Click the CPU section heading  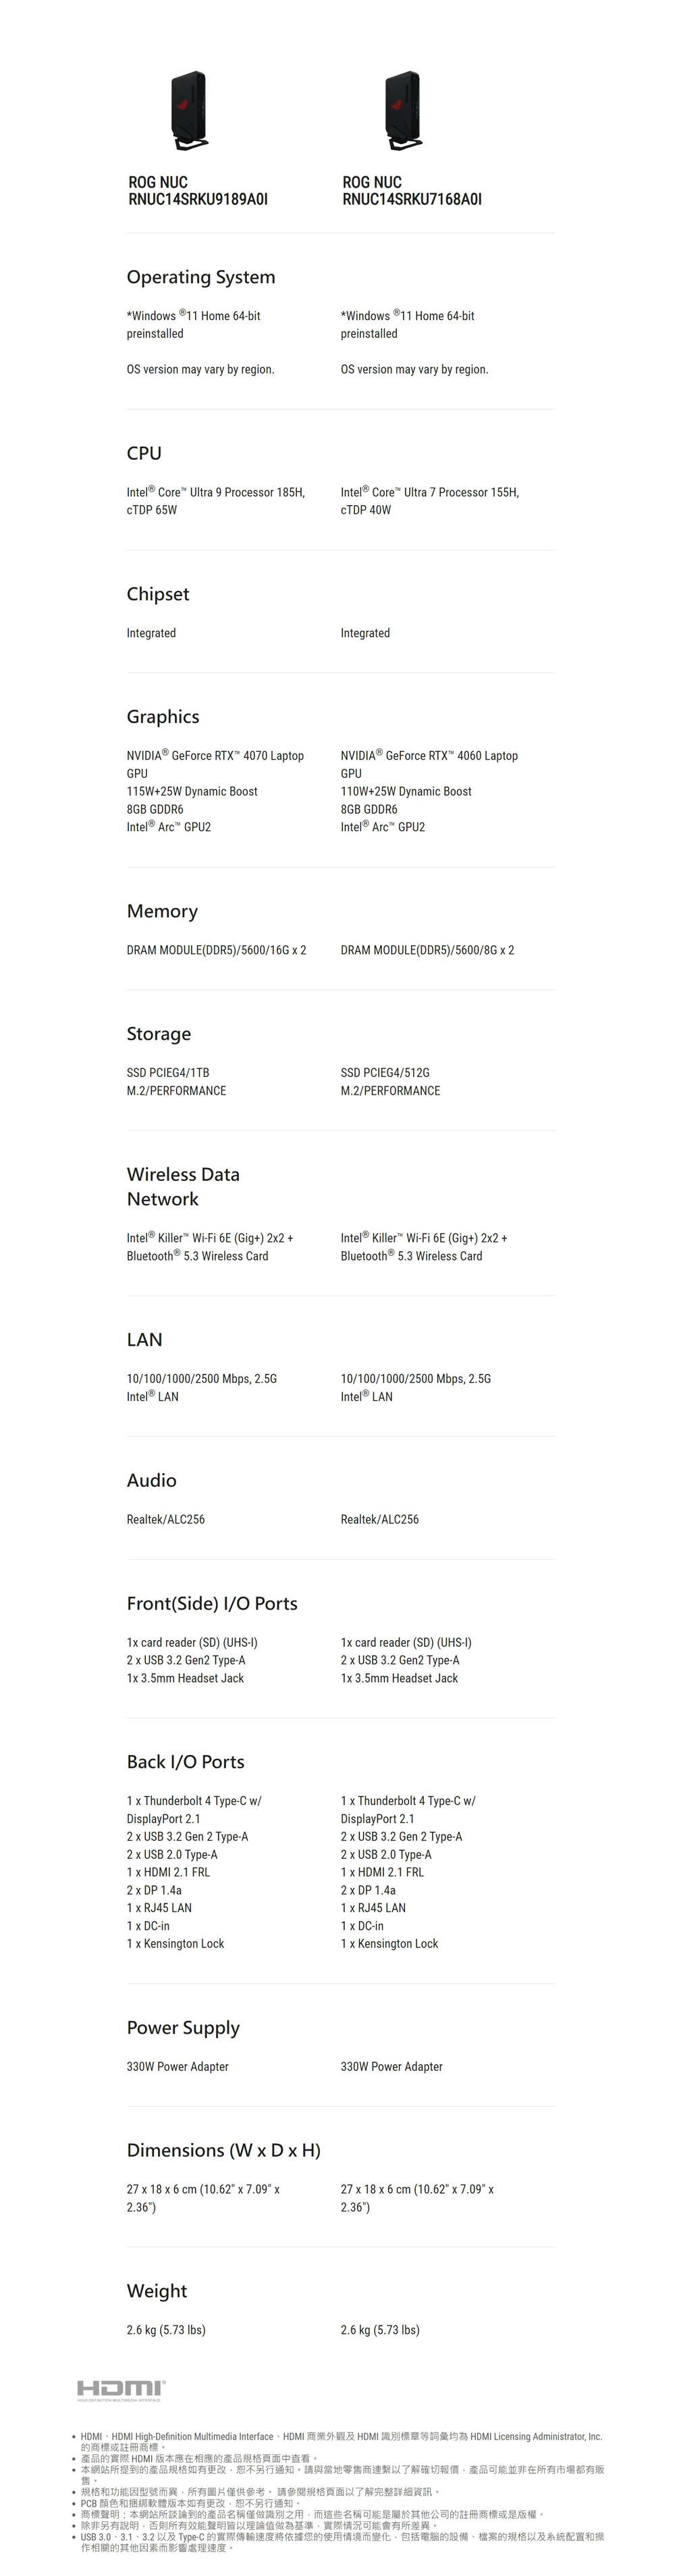coord(144,453)
